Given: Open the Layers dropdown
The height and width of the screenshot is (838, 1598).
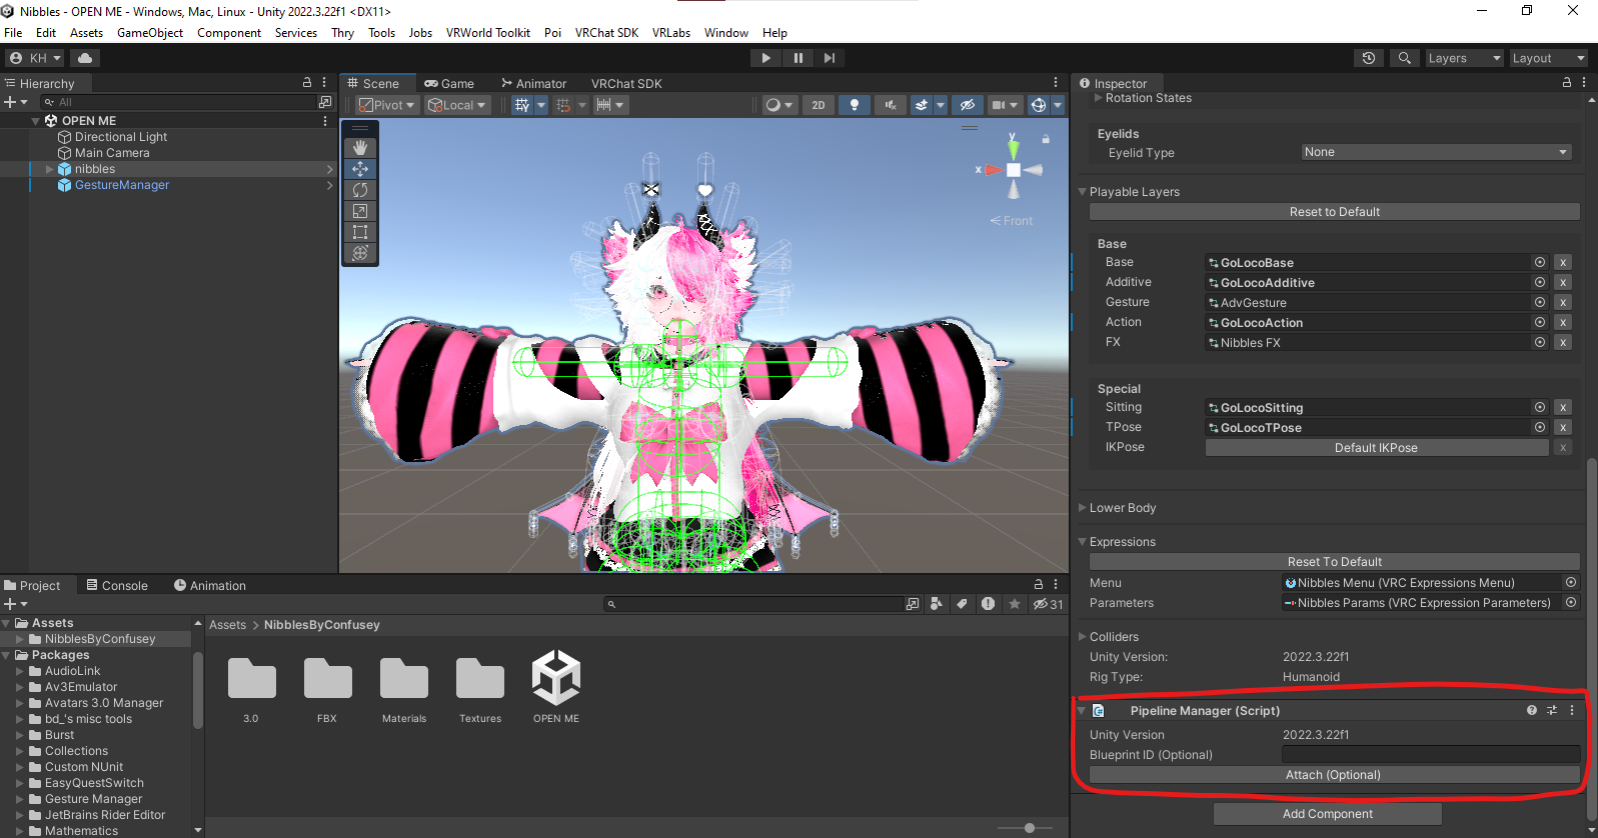Looking at the screenshot, I should [1463, 58].
